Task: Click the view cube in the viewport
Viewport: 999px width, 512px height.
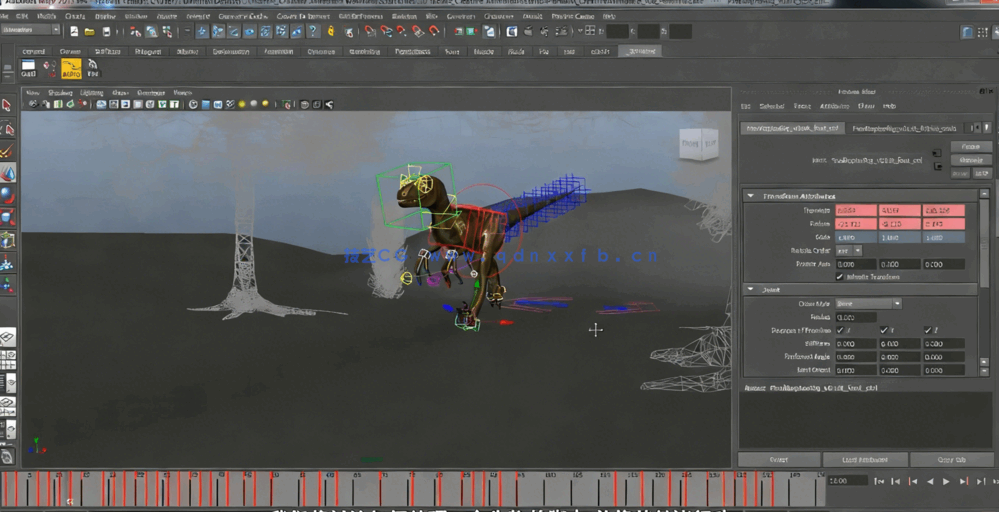Action: (698, 144)
